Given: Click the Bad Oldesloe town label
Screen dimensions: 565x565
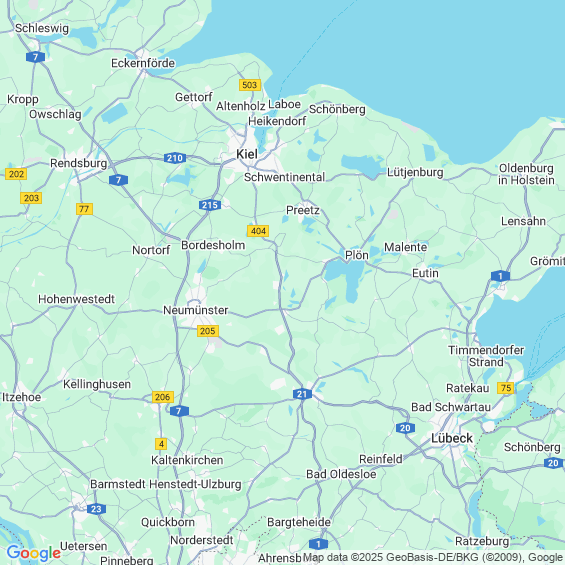Looking at the screenshot, I should click(341, 474).
